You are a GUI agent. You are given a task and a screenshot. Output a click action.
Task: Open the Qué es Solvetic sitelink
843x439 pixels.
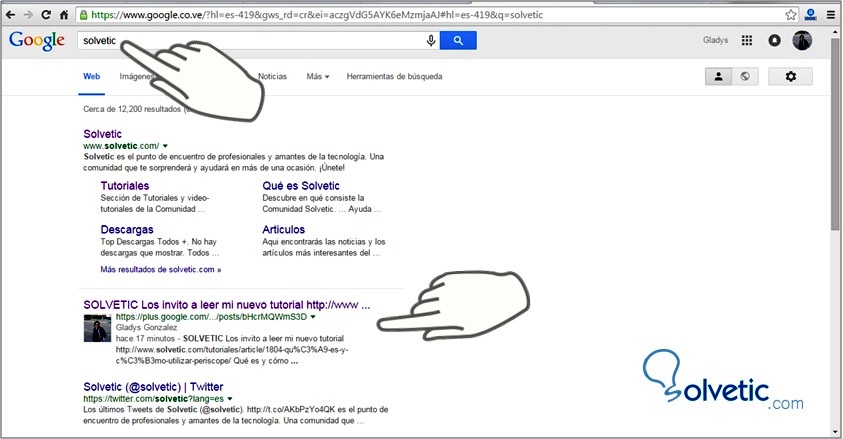tap(301, 186)
